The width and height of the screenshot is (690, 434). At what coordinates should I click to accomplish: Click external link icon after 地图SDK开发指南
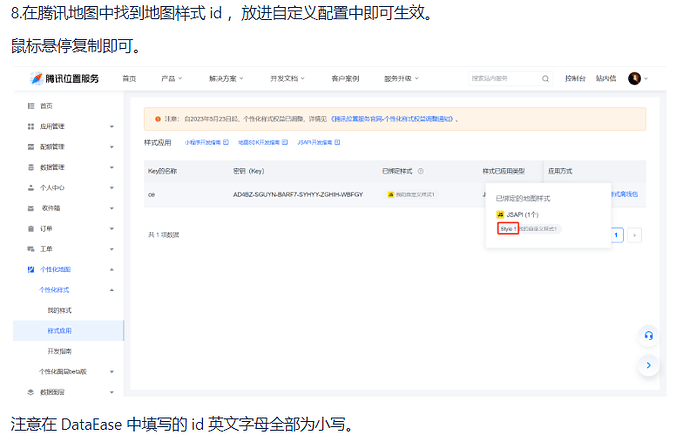point(285,142)
